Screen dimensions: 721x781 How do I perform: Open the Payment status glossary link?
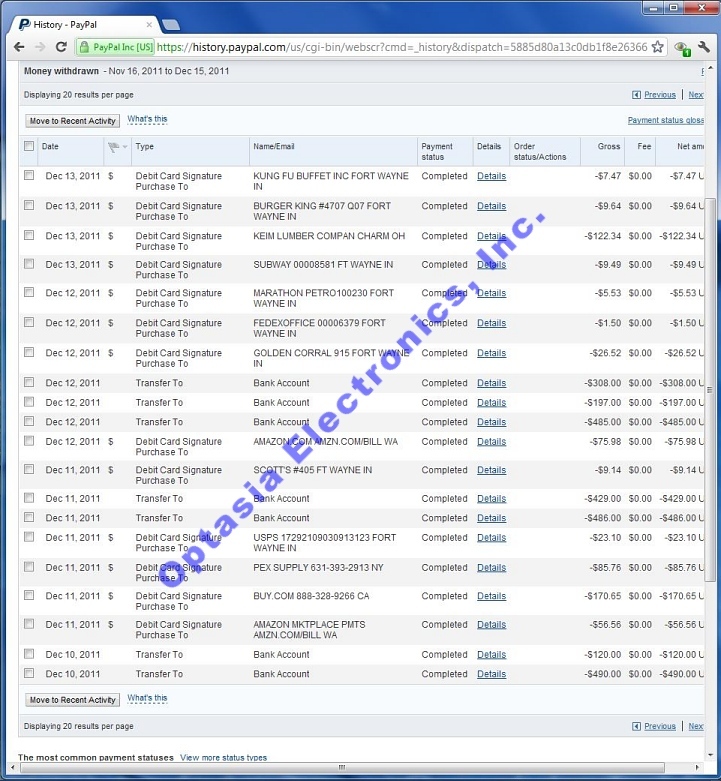click(x=666, y=120)
